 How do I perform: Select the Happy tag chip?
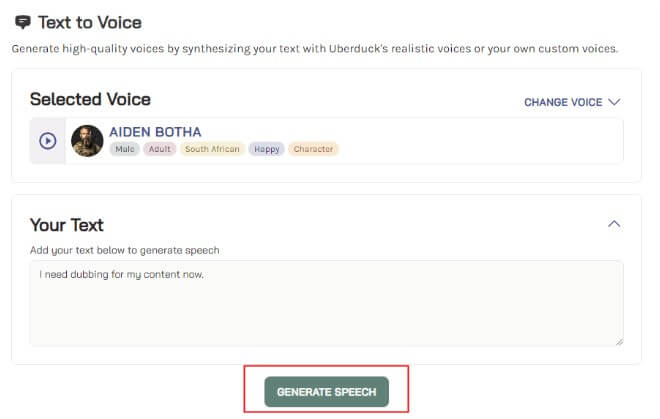click(x=266, y=149)
